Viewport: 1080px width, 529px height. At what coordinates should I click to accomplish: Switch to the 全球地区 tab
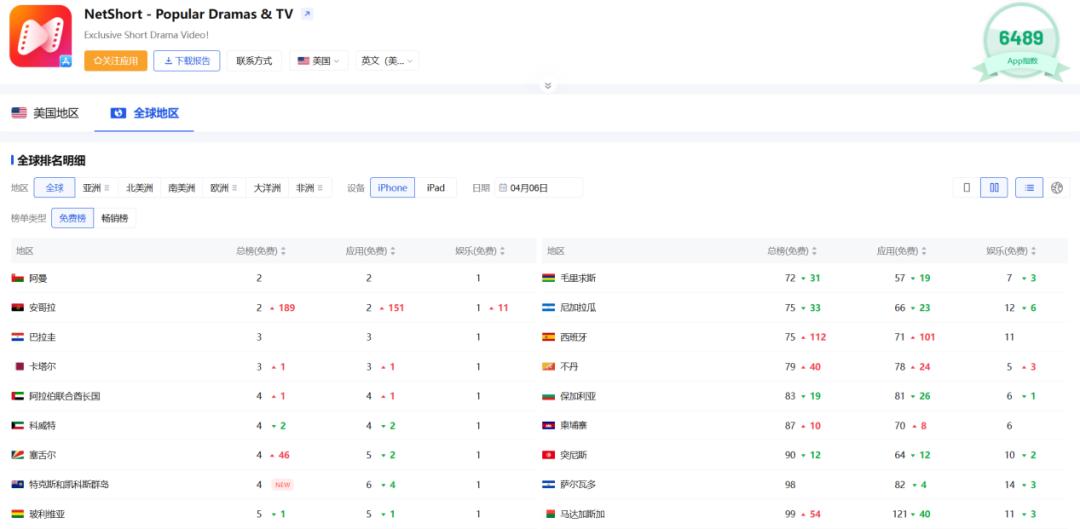[x=145, y=113]
